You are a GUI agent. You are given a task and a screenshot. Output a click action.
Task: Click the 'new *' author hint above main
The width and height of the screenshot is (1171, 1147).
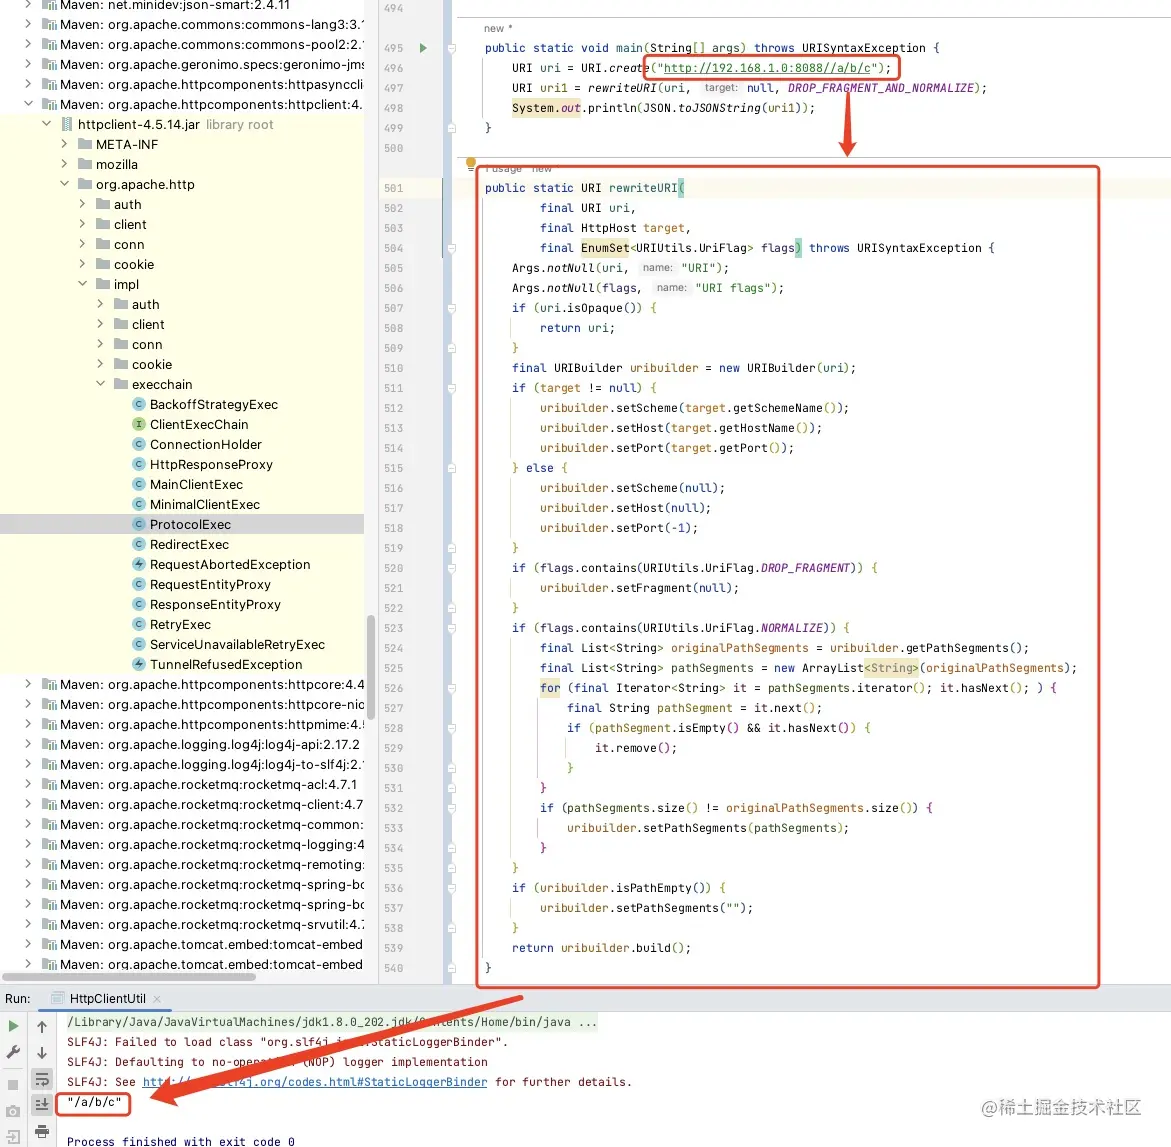pos(498,28)
